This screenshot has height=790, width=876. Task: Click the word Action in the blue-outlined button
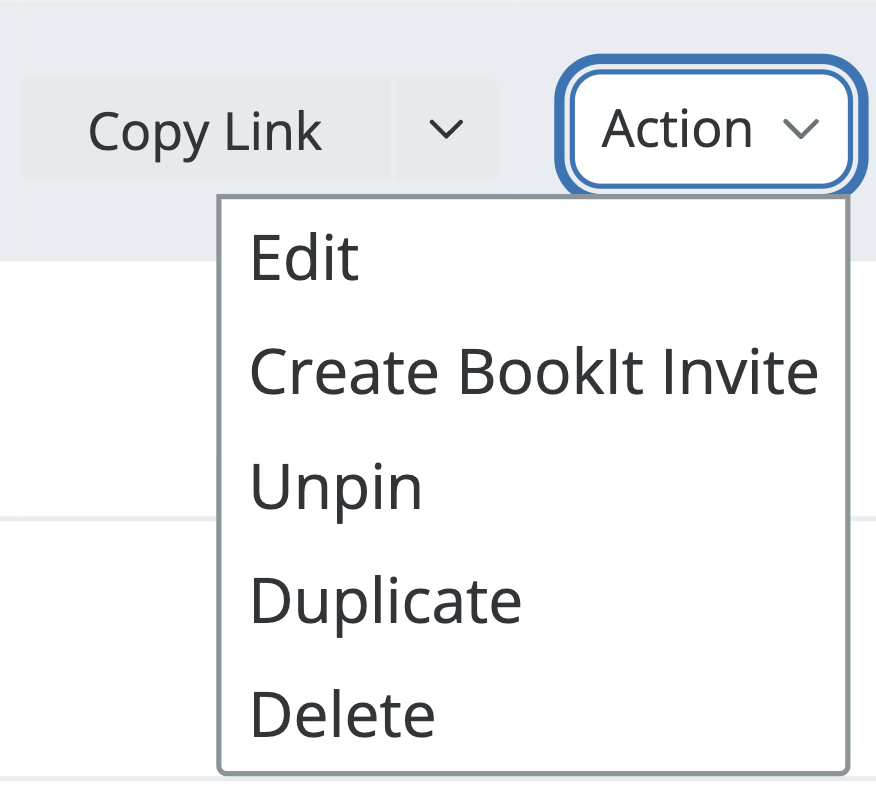[677, 129]
